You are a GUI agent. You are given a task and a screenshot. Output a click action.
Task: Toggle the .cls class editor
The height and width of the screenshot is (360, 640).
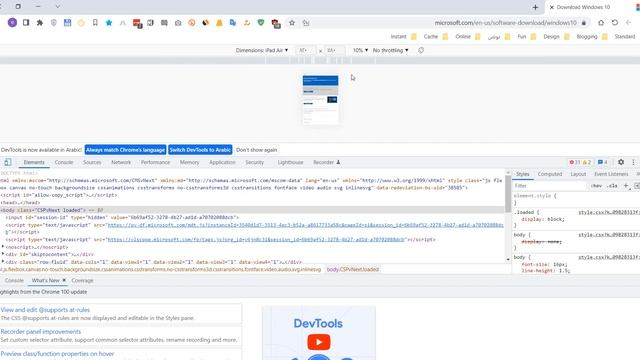coord(612,186)
